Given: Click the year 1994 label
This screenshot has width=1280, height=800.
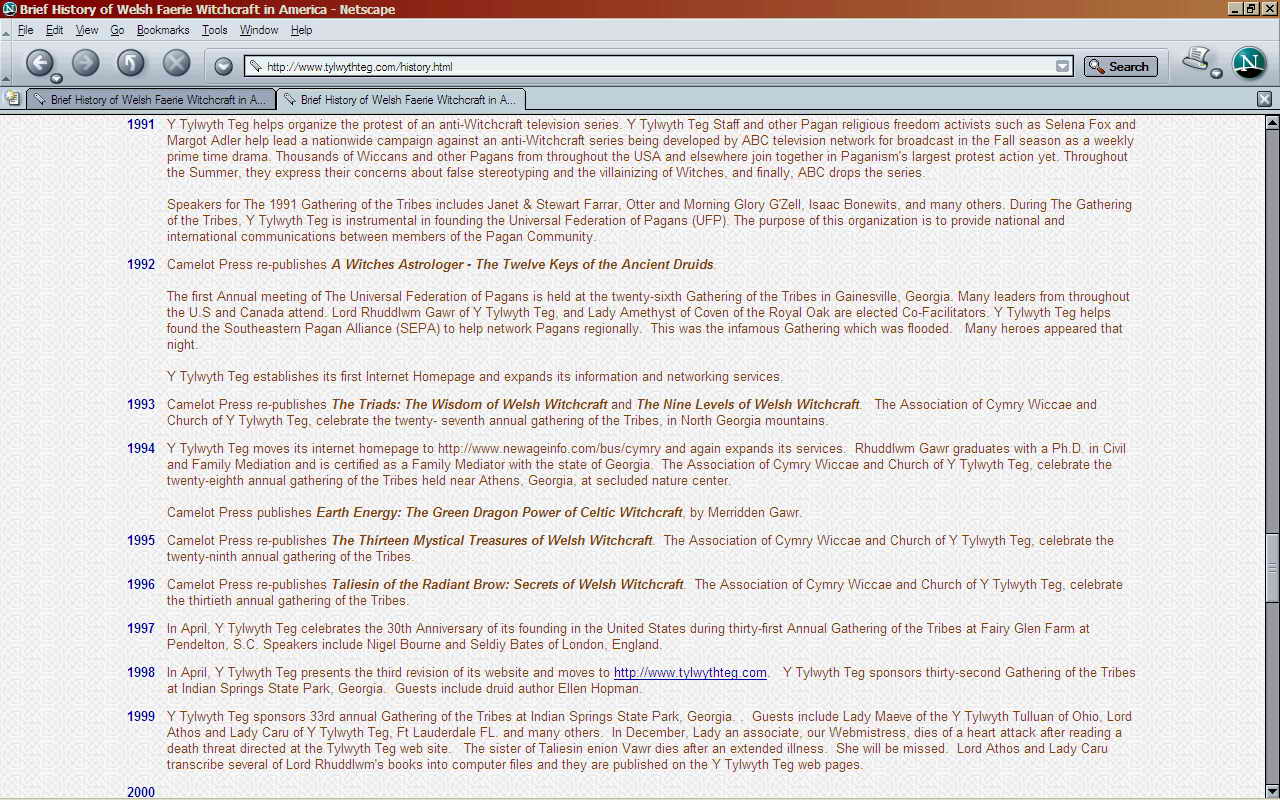Looking at the screenshot, I should coord(141,449).
